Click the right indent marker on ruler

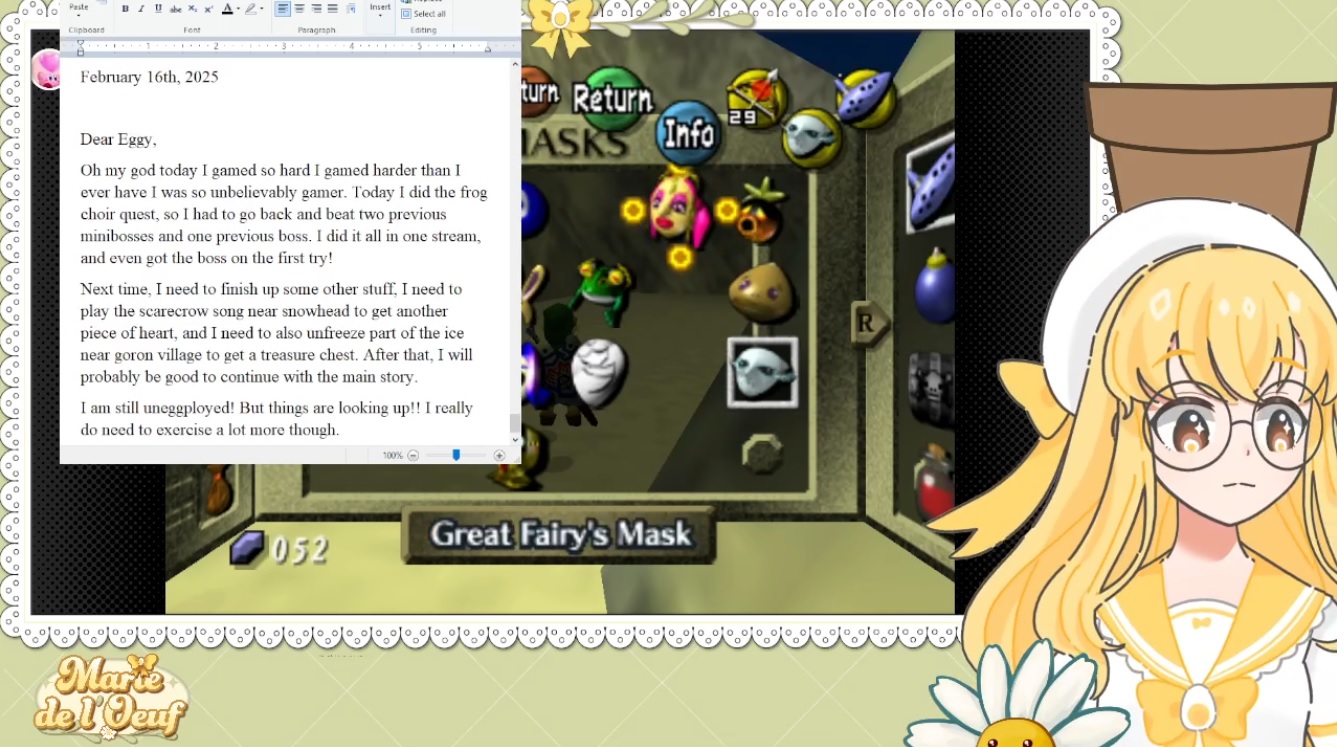point(487,47)
